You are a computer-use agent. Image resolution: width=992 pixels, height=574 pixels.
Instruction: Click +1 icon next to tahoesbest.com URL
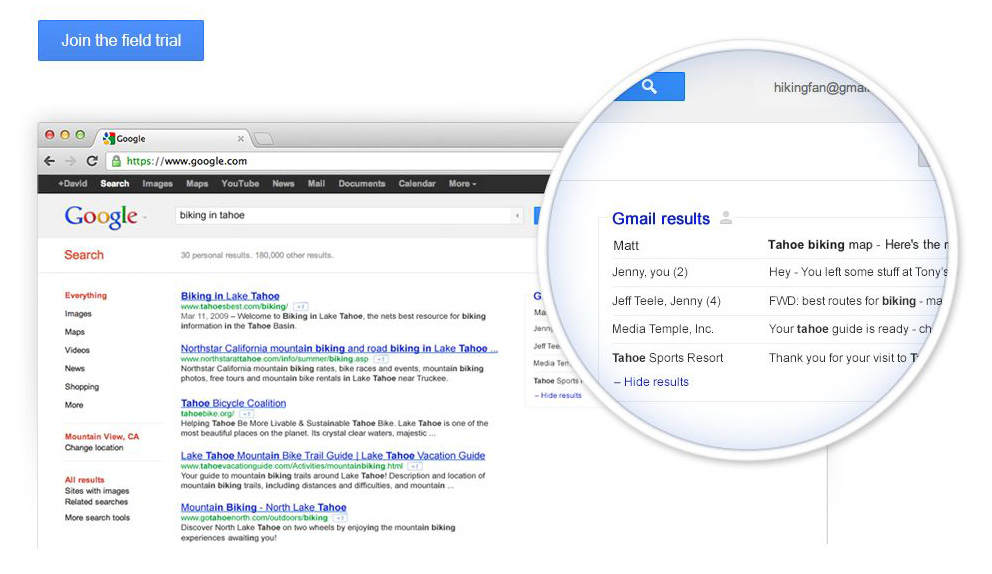(301, 306)
